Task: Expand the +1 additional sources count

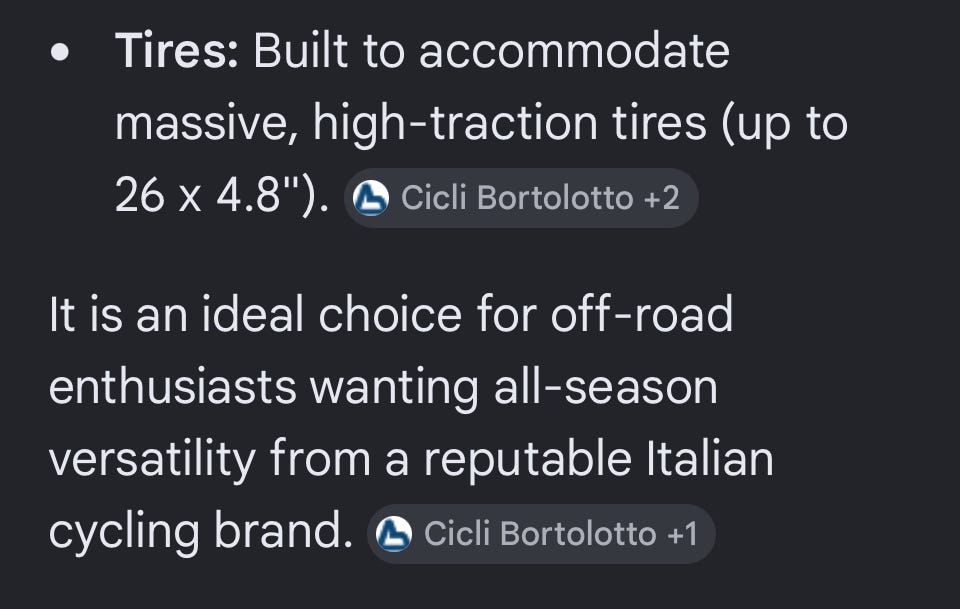Action: 682,534
